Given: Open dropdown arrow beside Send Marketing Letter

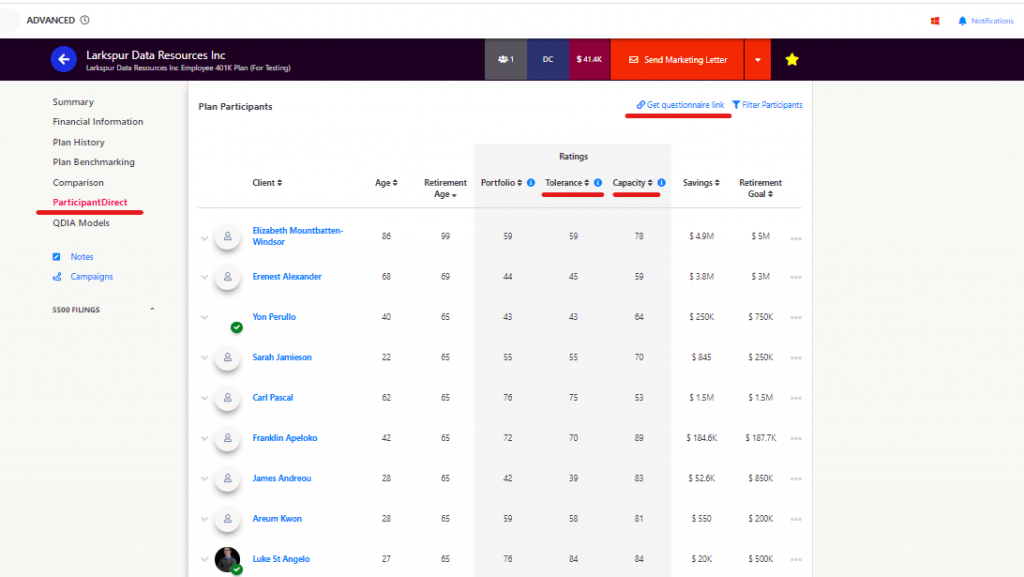Looking at the screenshot, I should point(758,60).
